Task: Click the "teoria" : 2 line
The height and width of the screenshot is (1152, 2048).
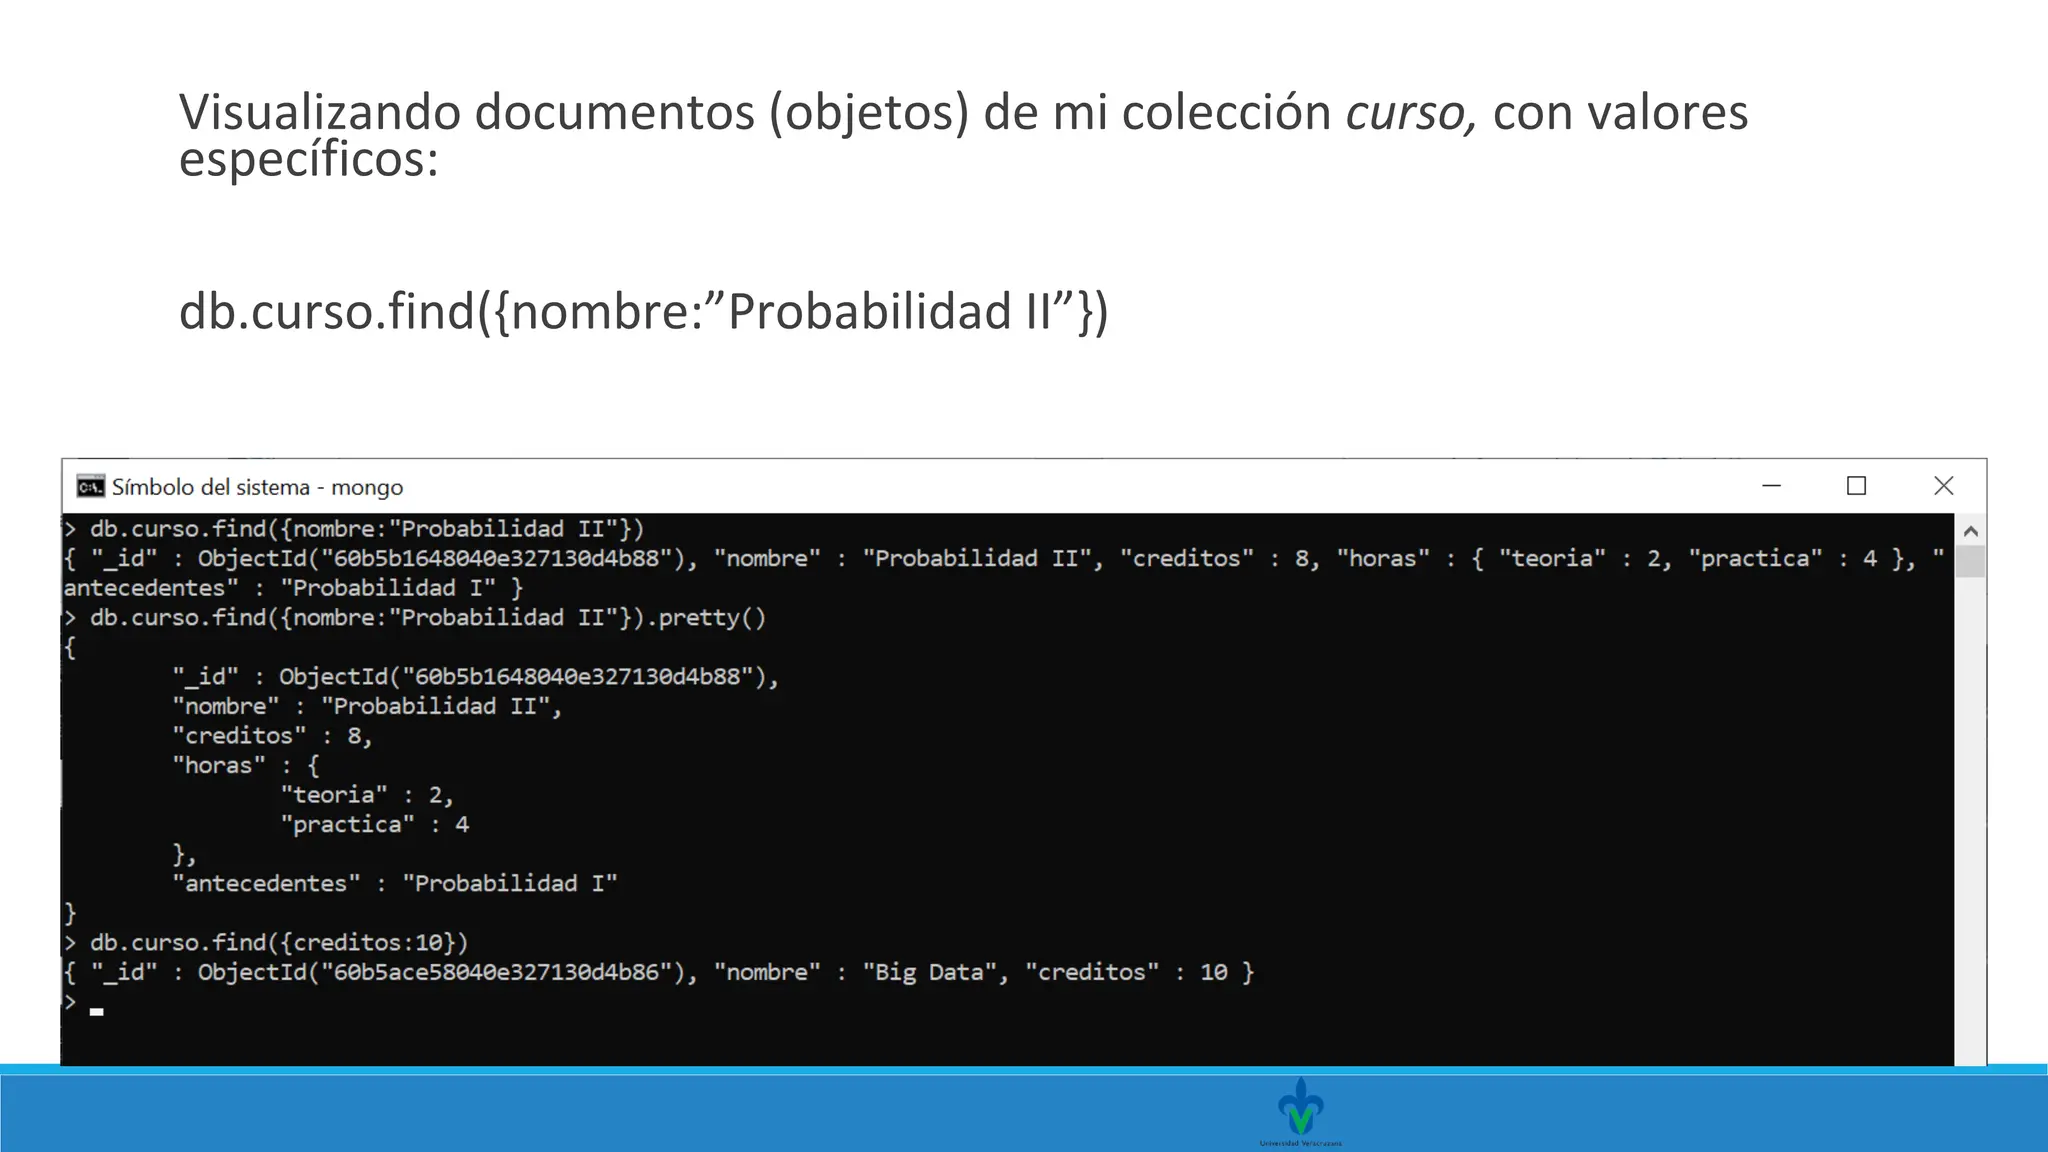Action: point(367,795)
